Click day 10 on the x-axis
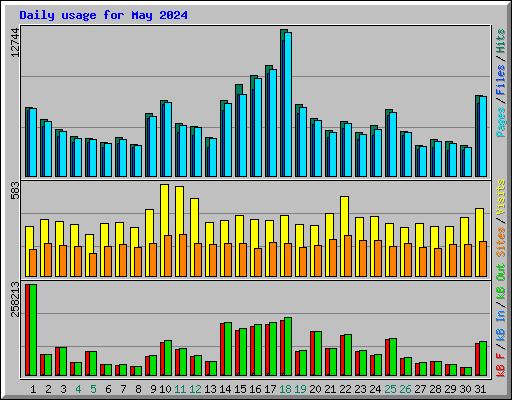The height and width of the screenshot is (400, 512). [165, 389]
